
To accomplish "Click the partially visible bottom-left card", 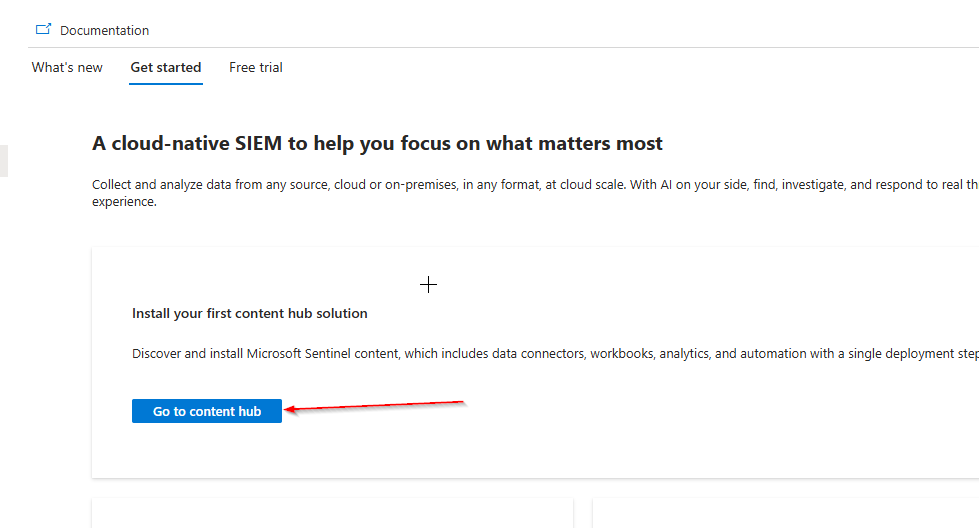I will (x=332, y=513).
